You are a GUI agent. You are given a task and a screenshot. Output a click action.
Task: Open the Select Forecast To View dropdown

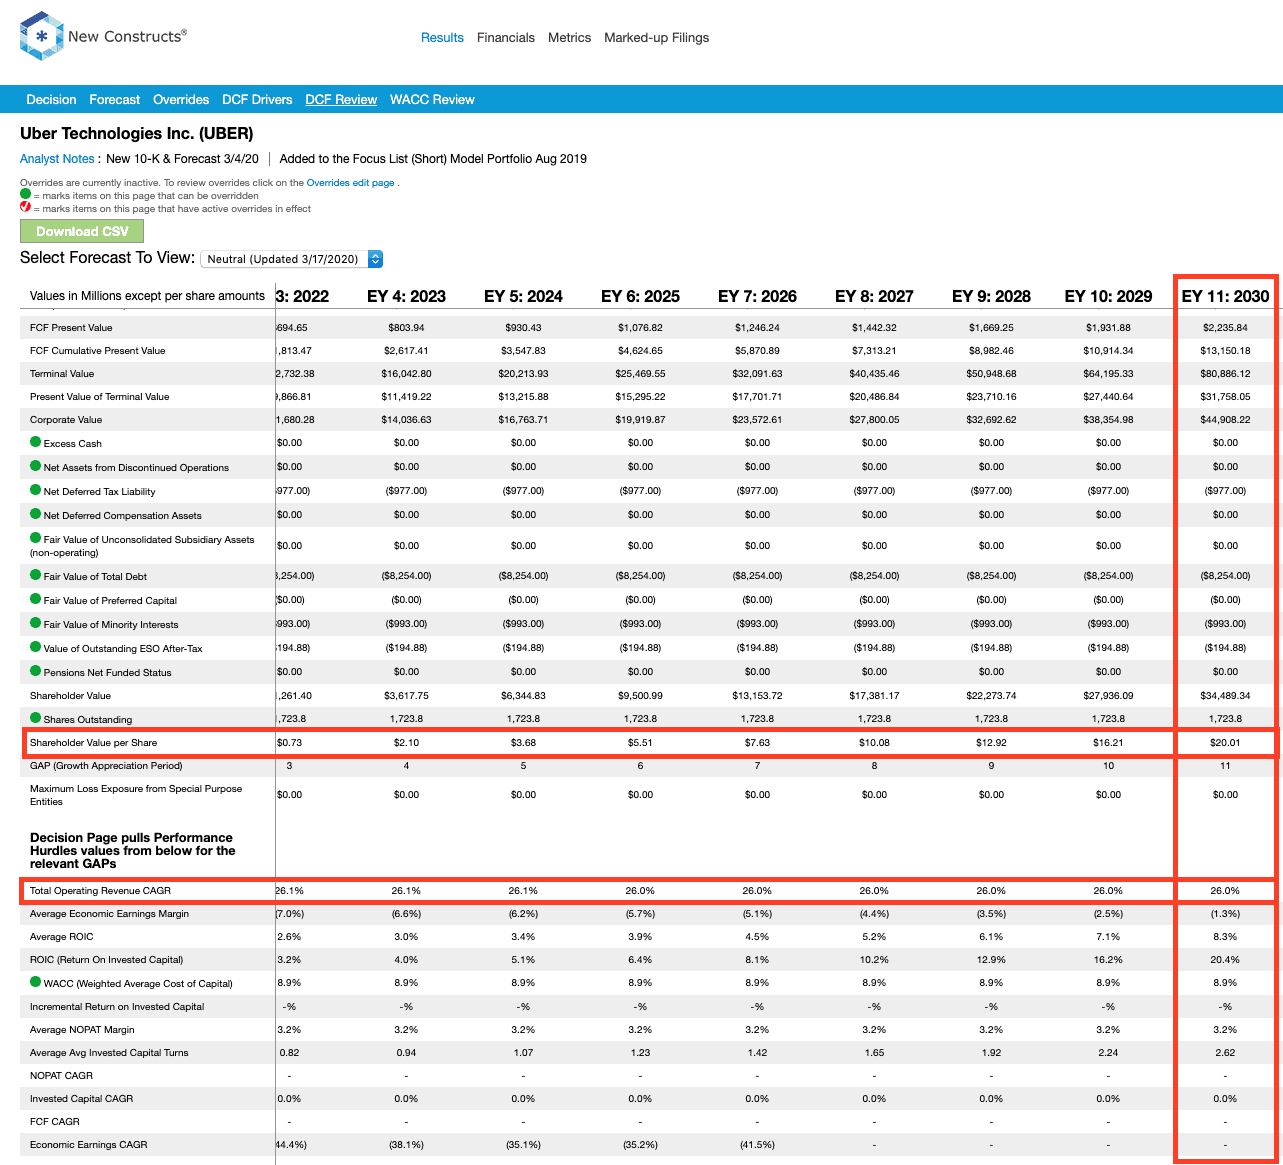pyautogui.click(x=292, y=259)
